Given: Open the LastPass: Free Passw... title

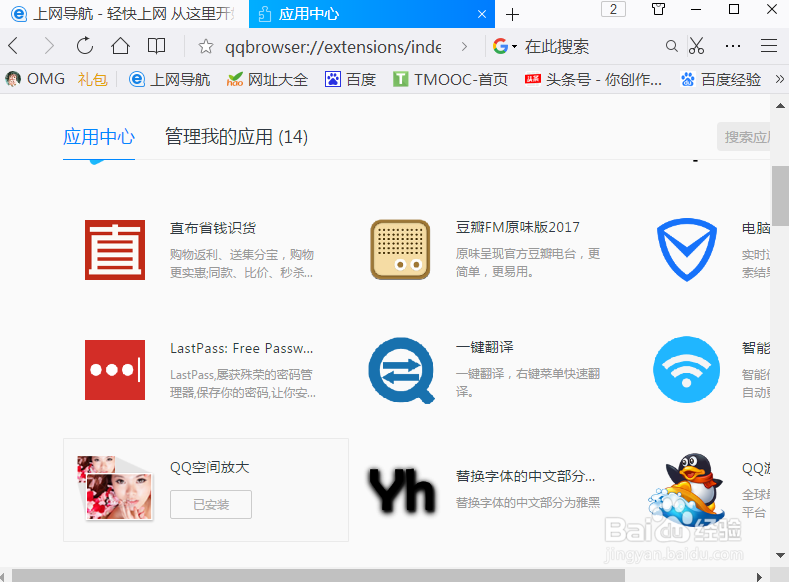Looking at the screenshot, I should click(242, 348).
